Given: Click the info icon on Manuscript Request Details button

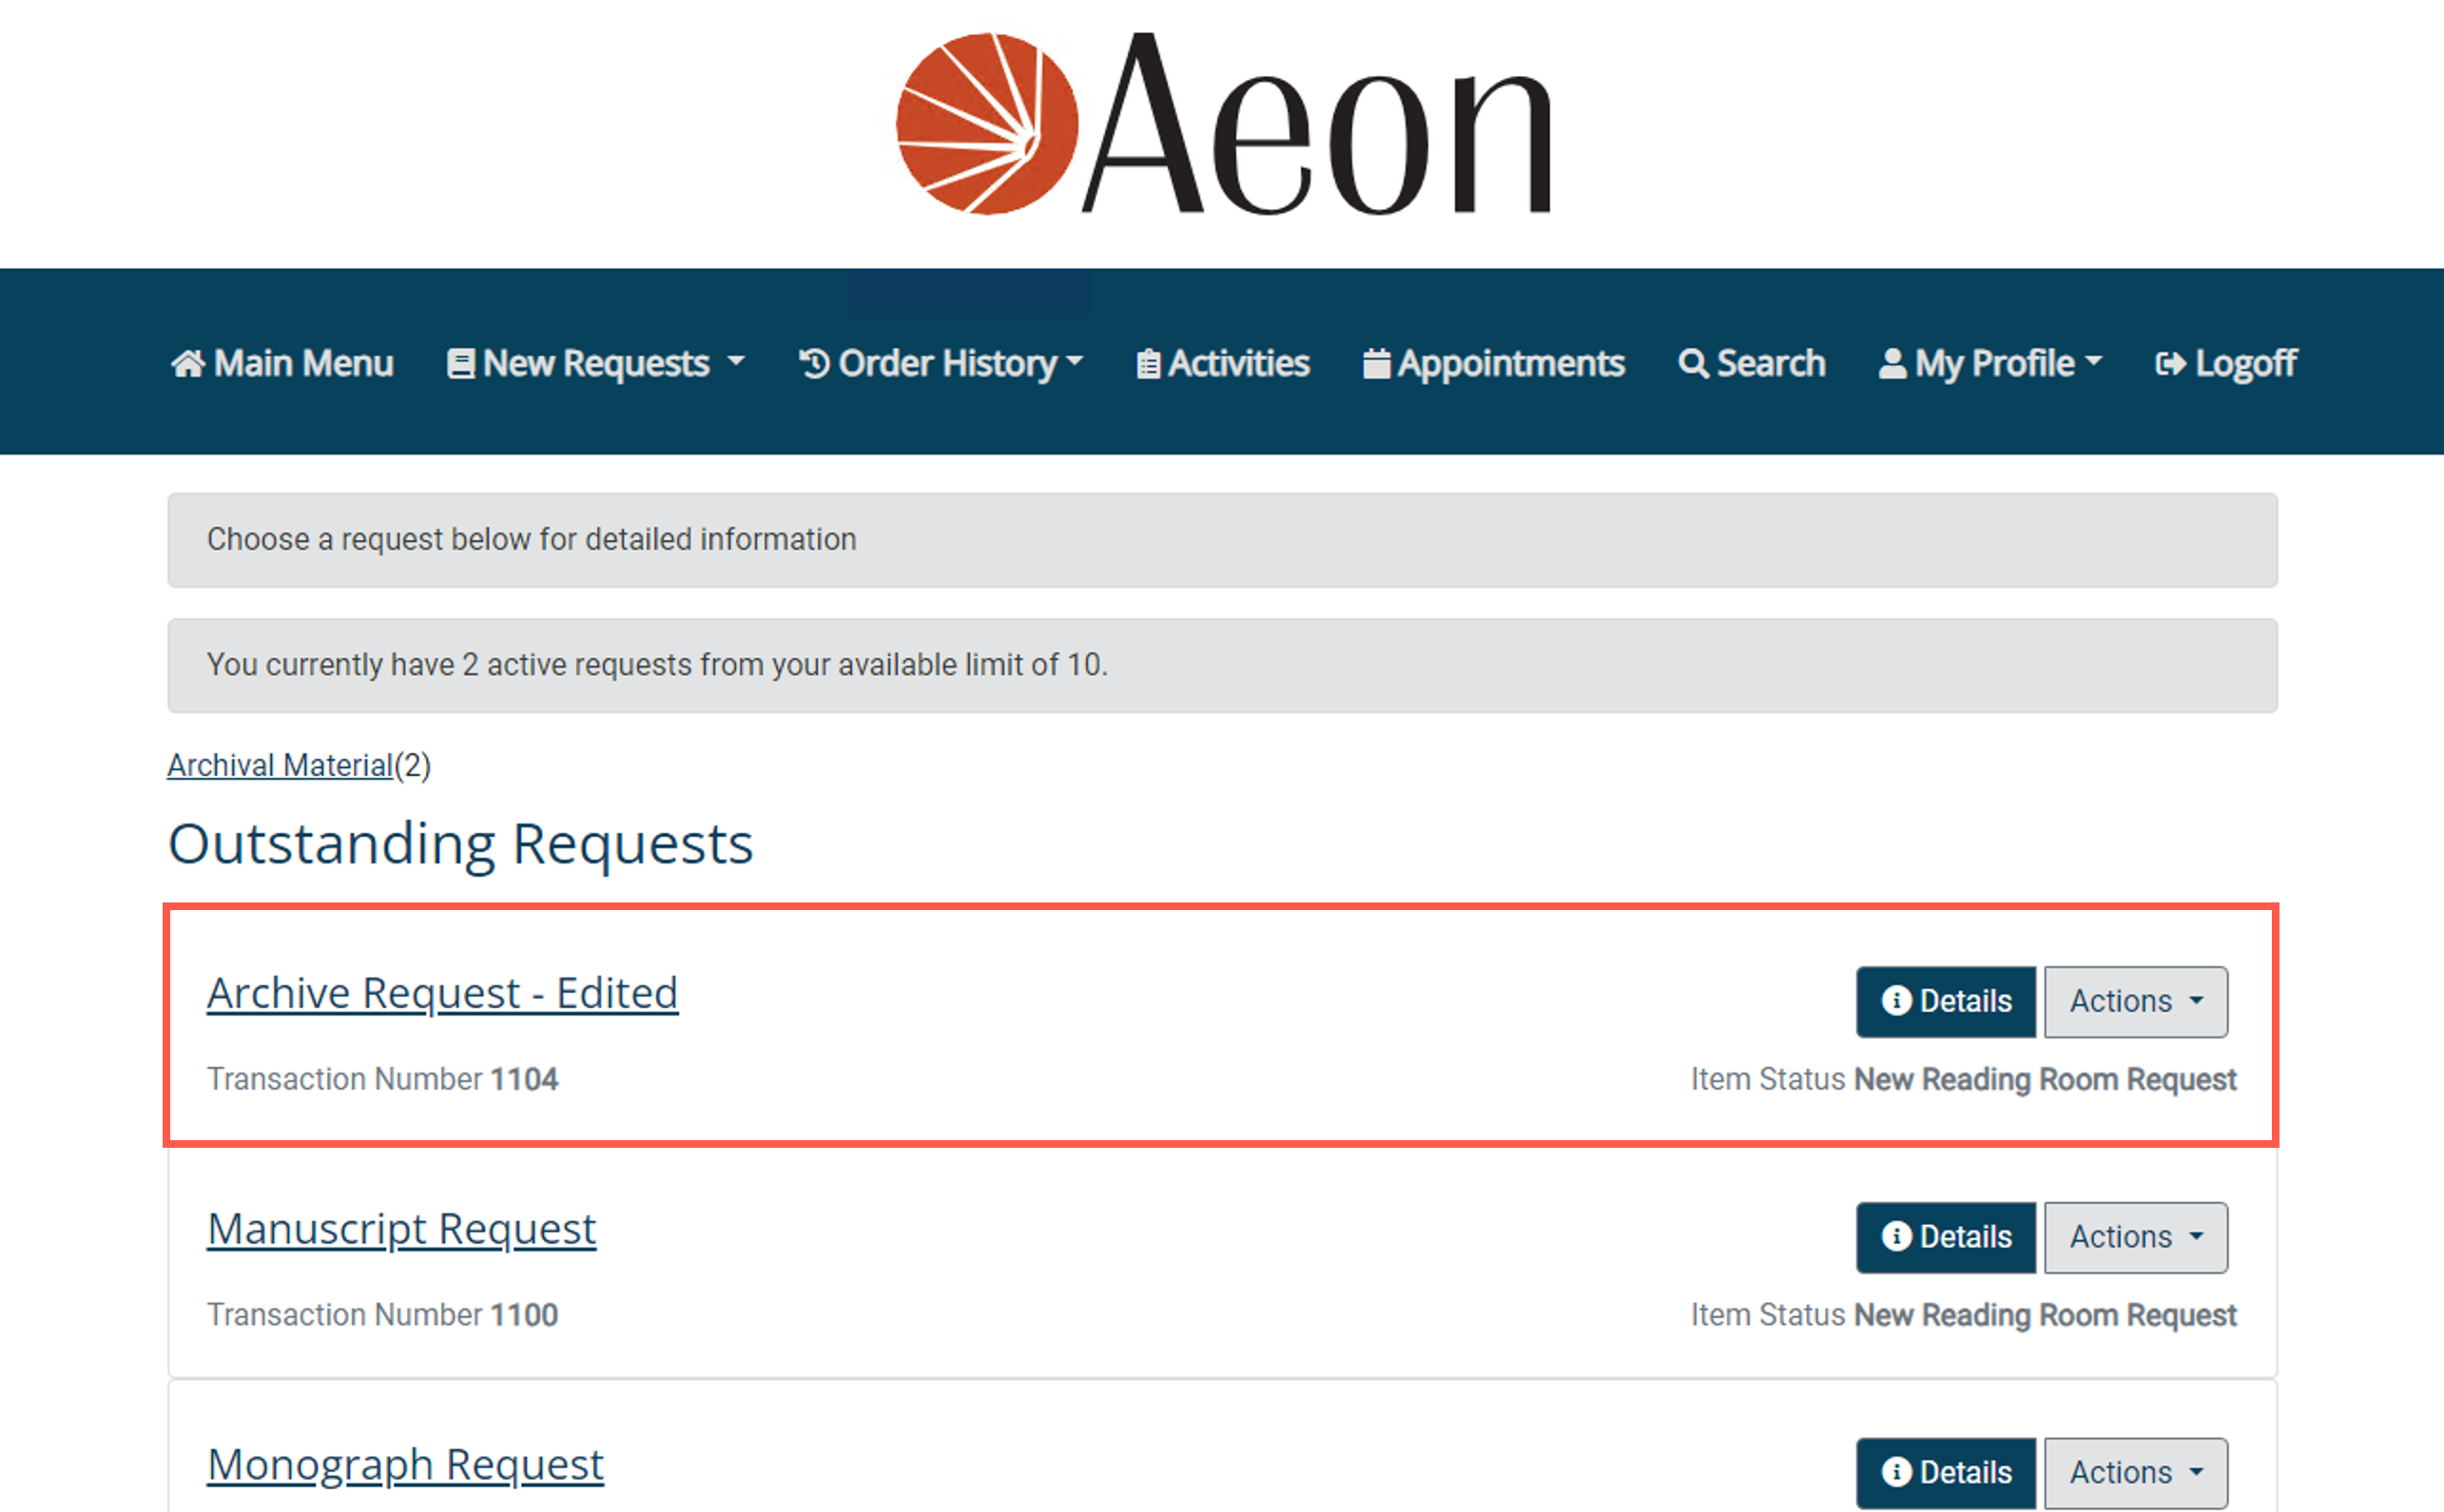Looking at the screenshot, I should coord(1899,1236).
